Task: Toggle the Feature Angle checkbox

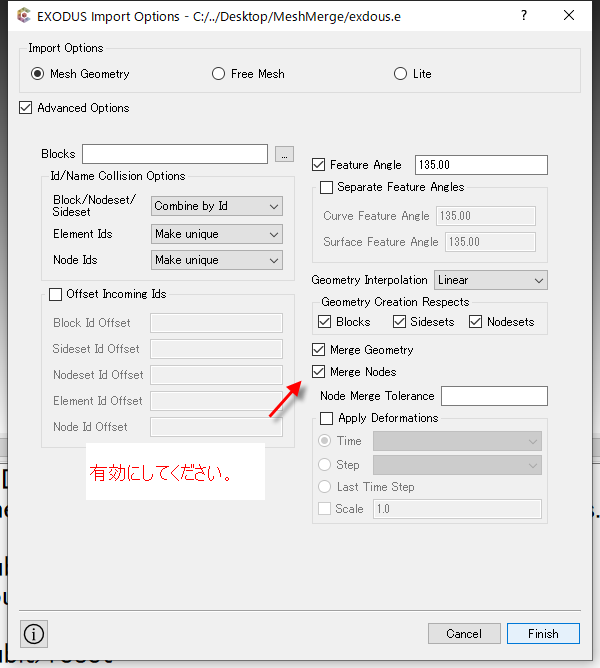Action: click(318, 164)
